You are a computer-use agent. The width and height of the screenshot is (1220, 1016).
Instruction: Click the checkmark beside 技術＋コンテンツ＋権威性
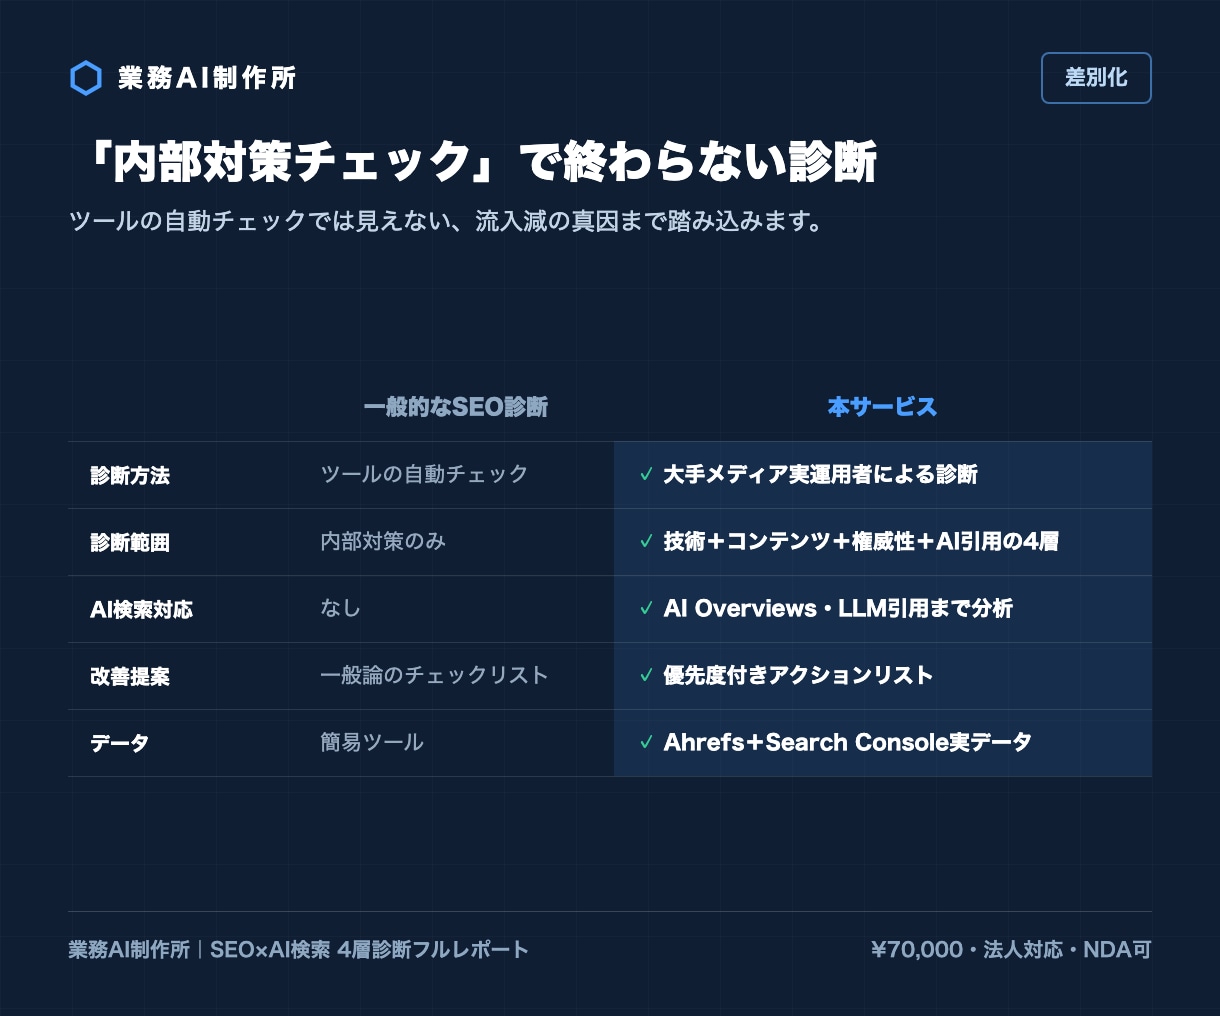click(x=647, y=542)
